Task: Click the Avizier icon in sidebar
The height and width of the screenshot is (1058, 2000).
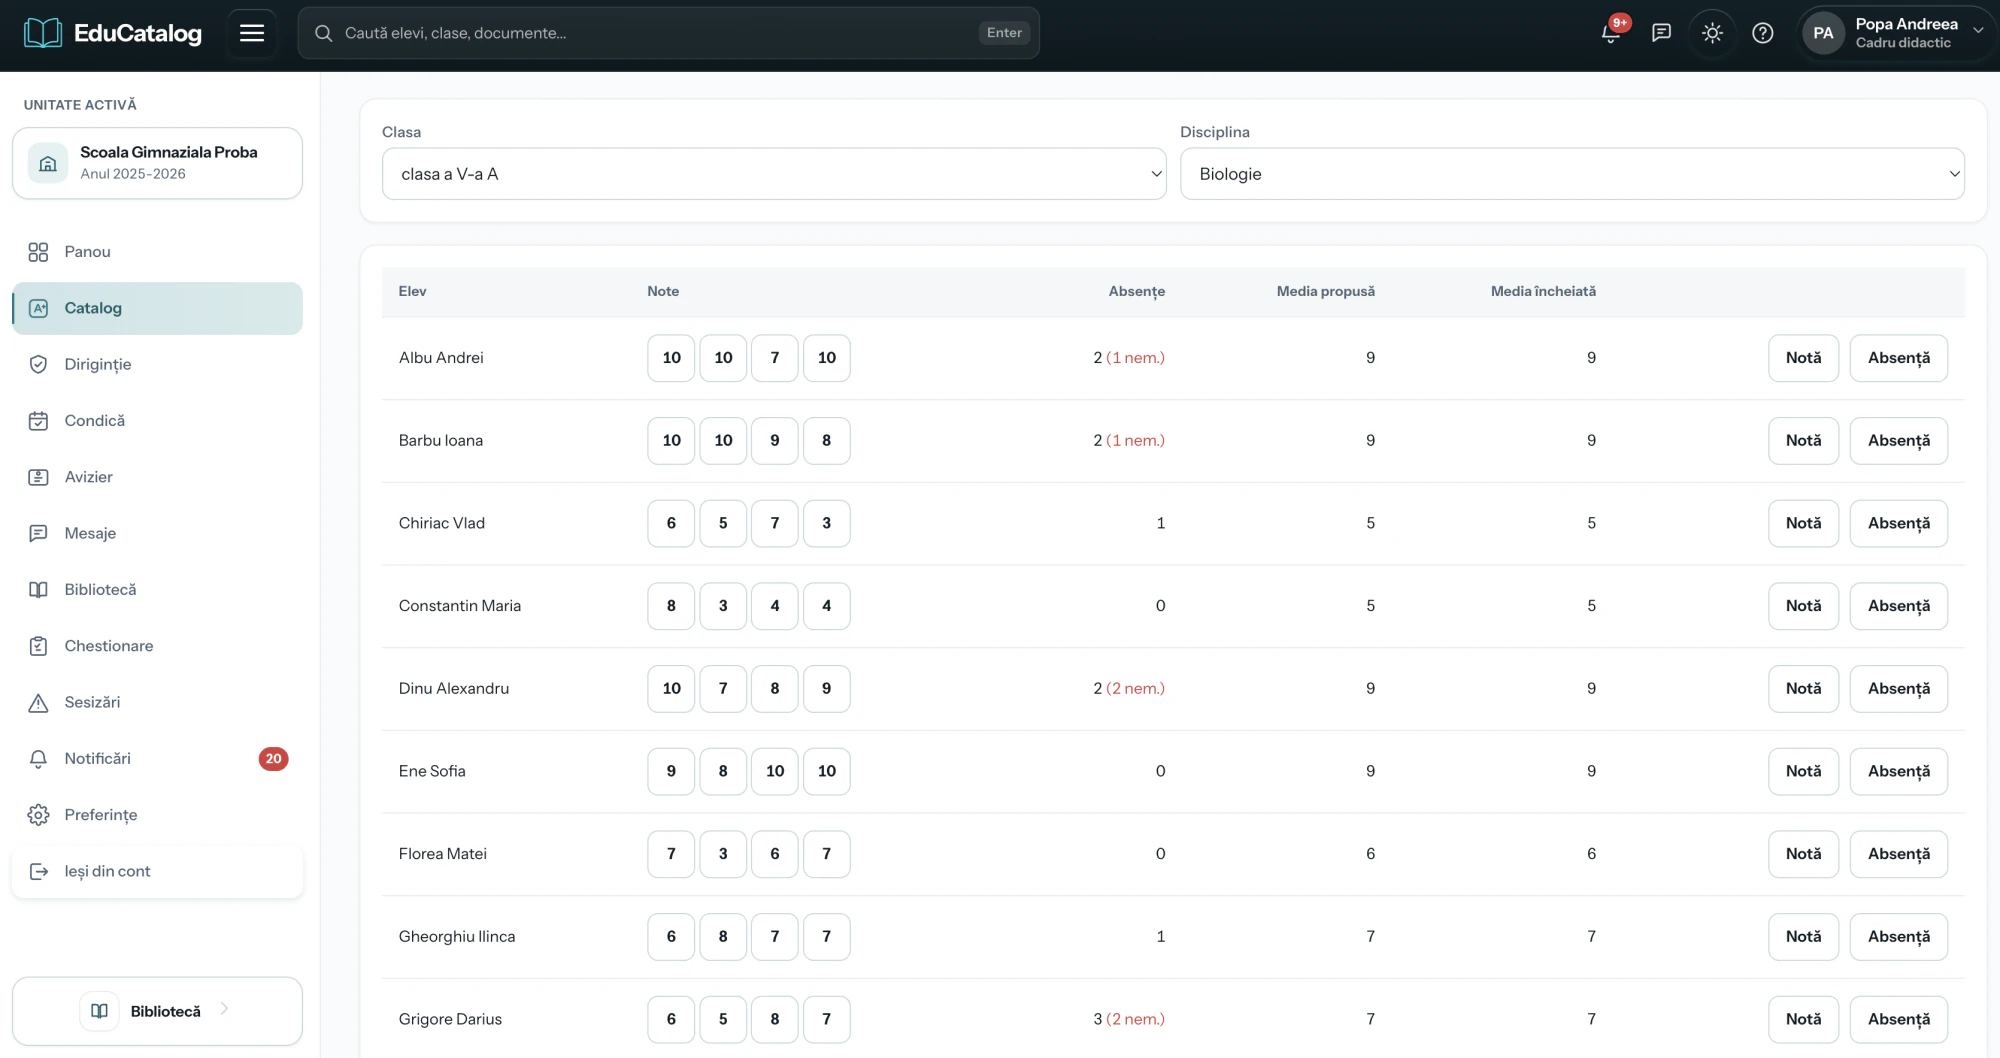Action: tap(38, 477)
